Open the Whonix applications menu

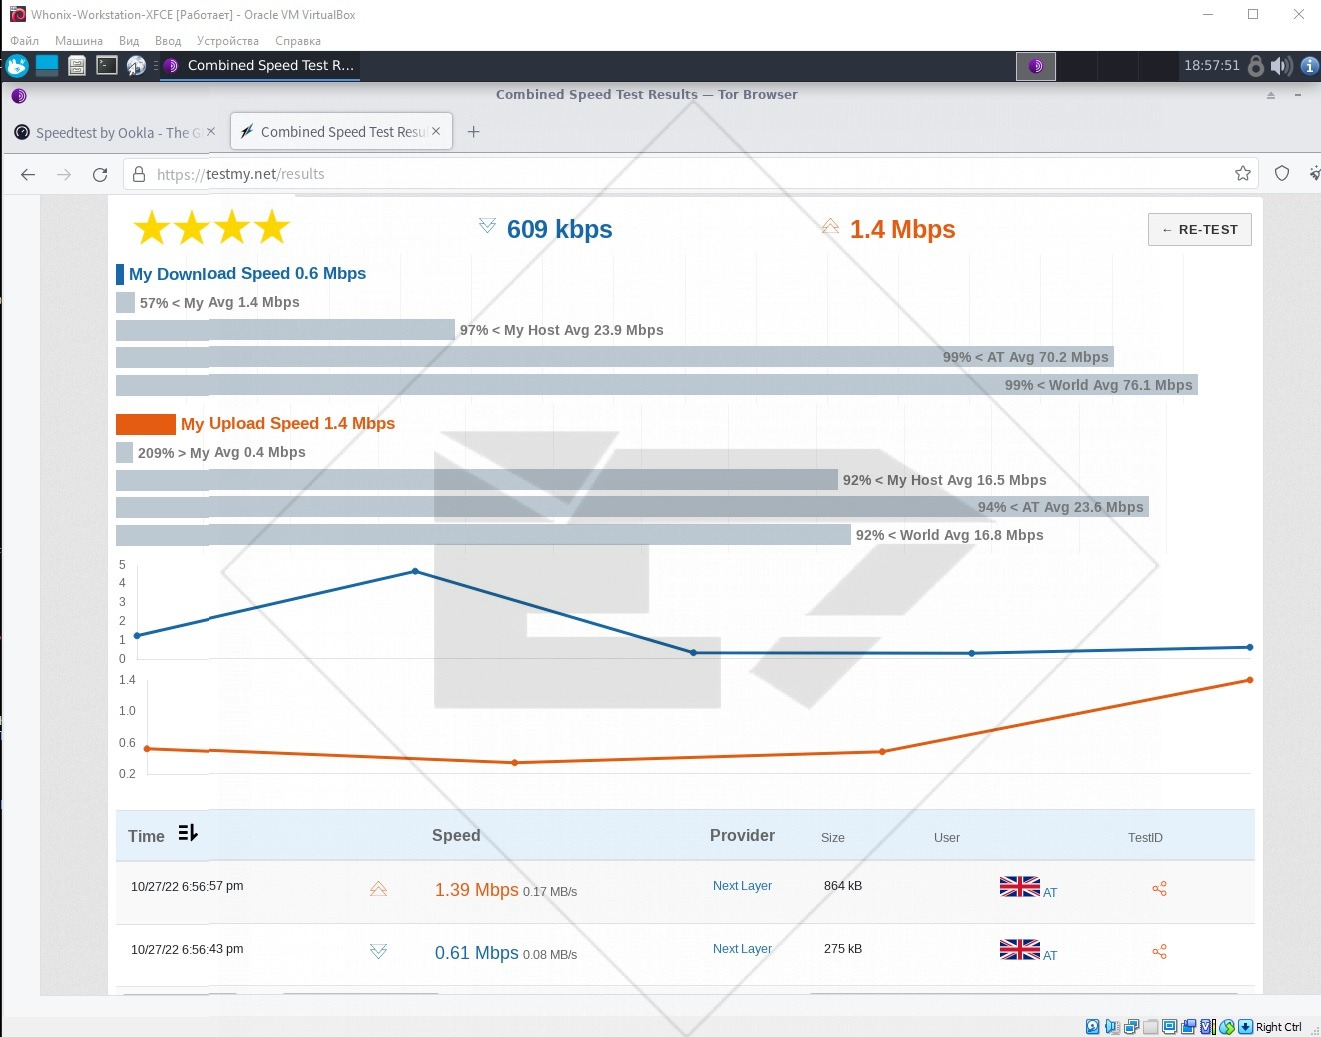pos(16,66)
